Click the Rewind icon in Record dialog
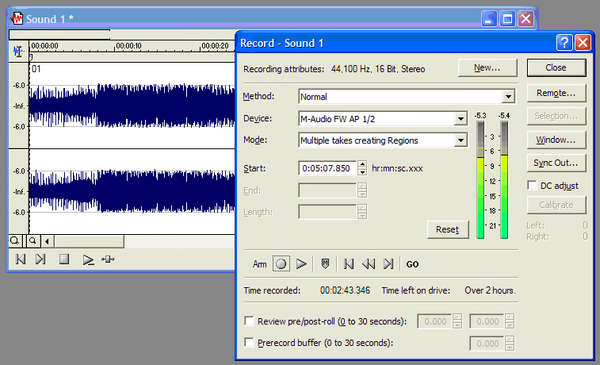600x365 pixels. coord(368,264)
